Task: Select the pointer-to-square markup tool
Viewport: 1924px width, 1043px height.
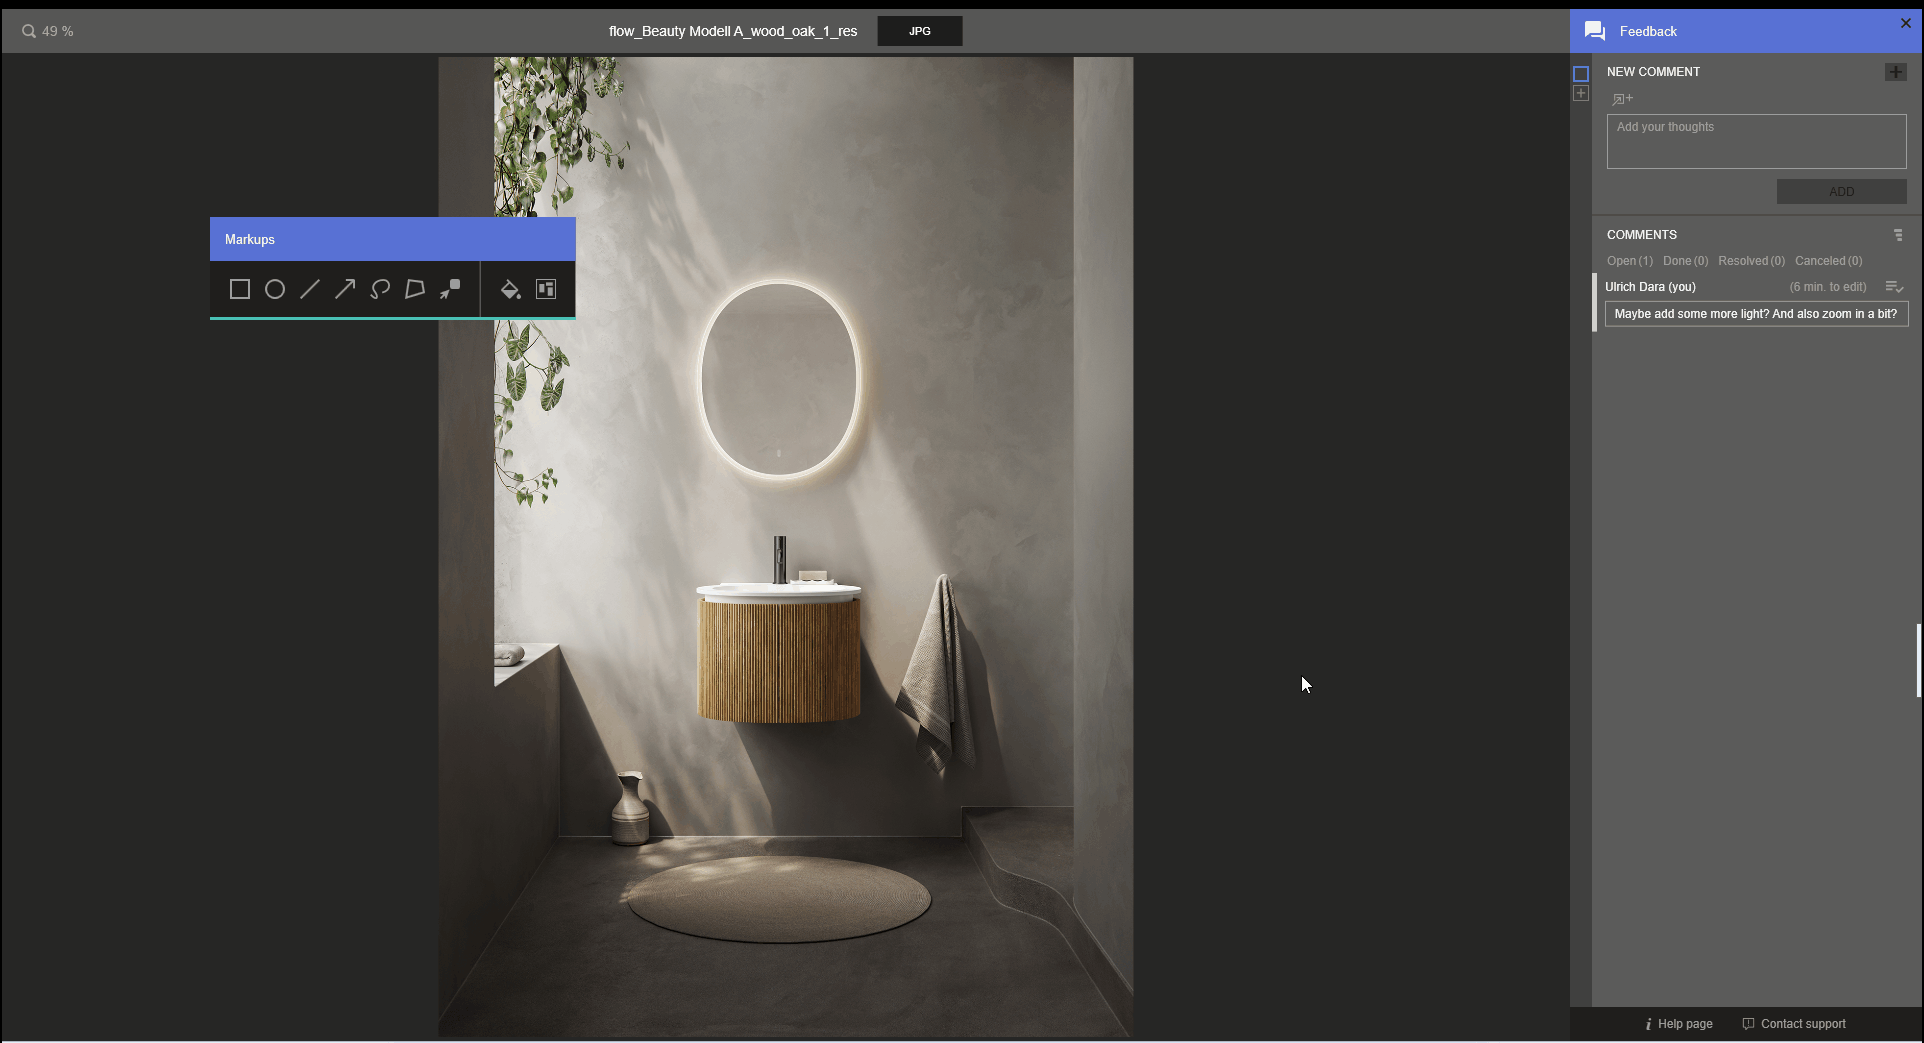Action: pos(450,289)
